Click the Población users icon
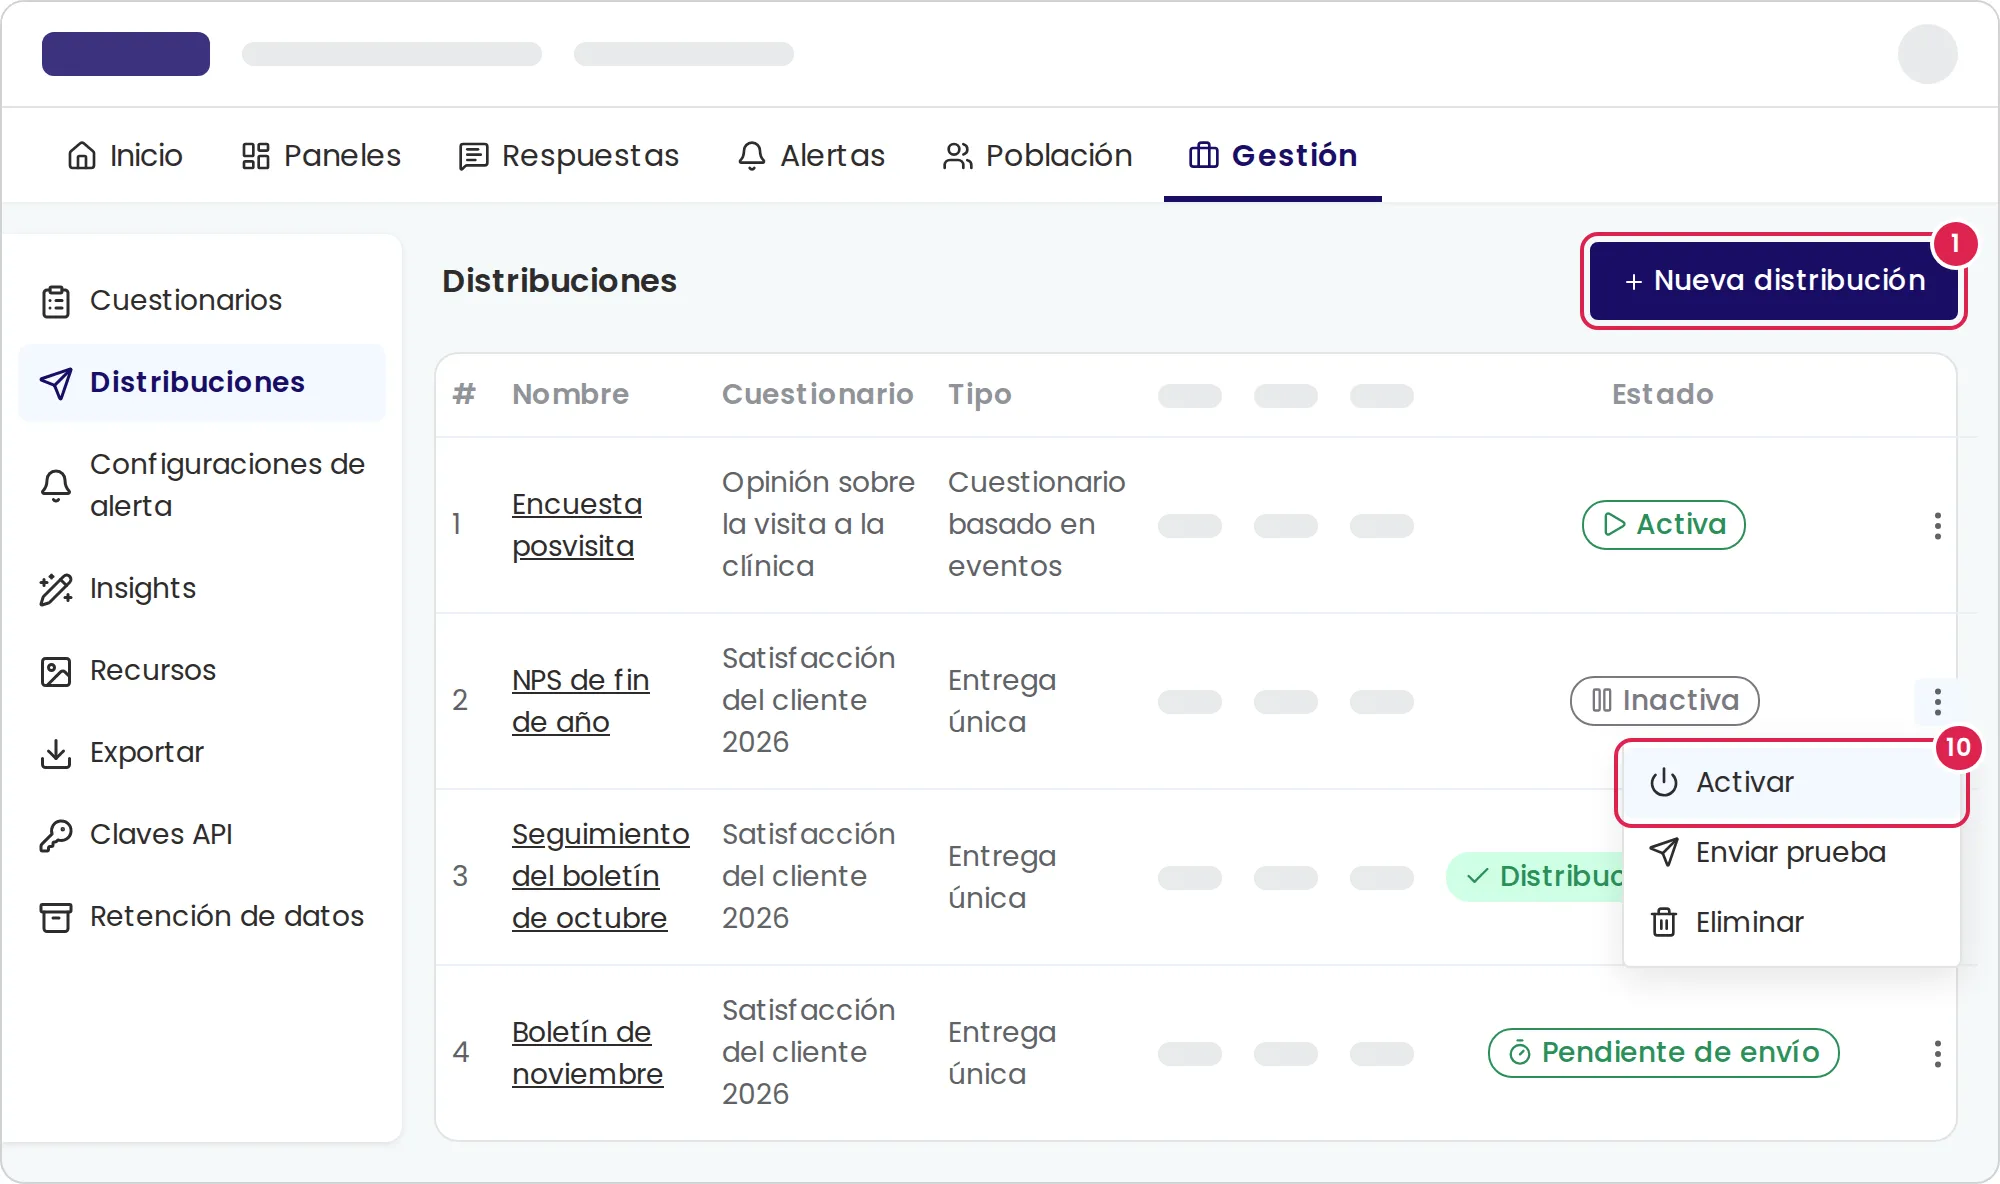Image resolution: width=2000 pixels, height=1184 pixels. (958, 156)
